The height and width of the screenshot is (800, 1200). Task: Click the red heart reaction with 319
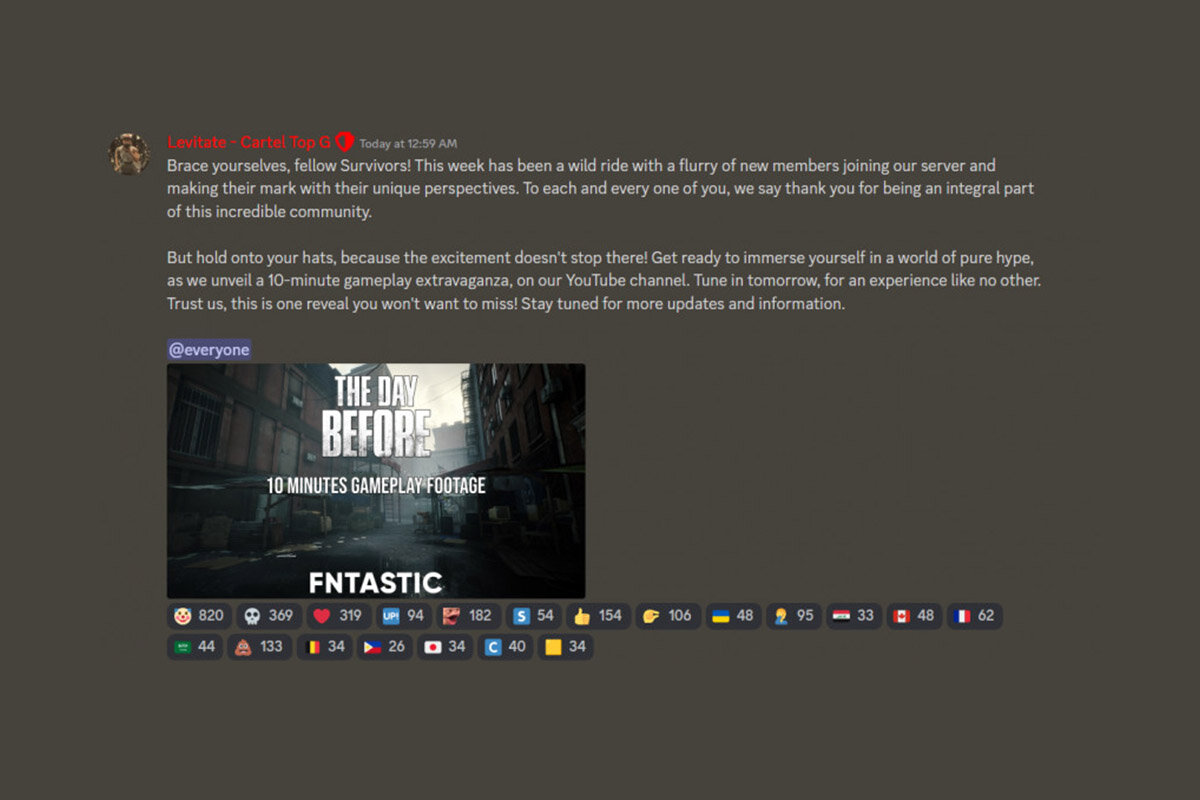click(339, 616)
